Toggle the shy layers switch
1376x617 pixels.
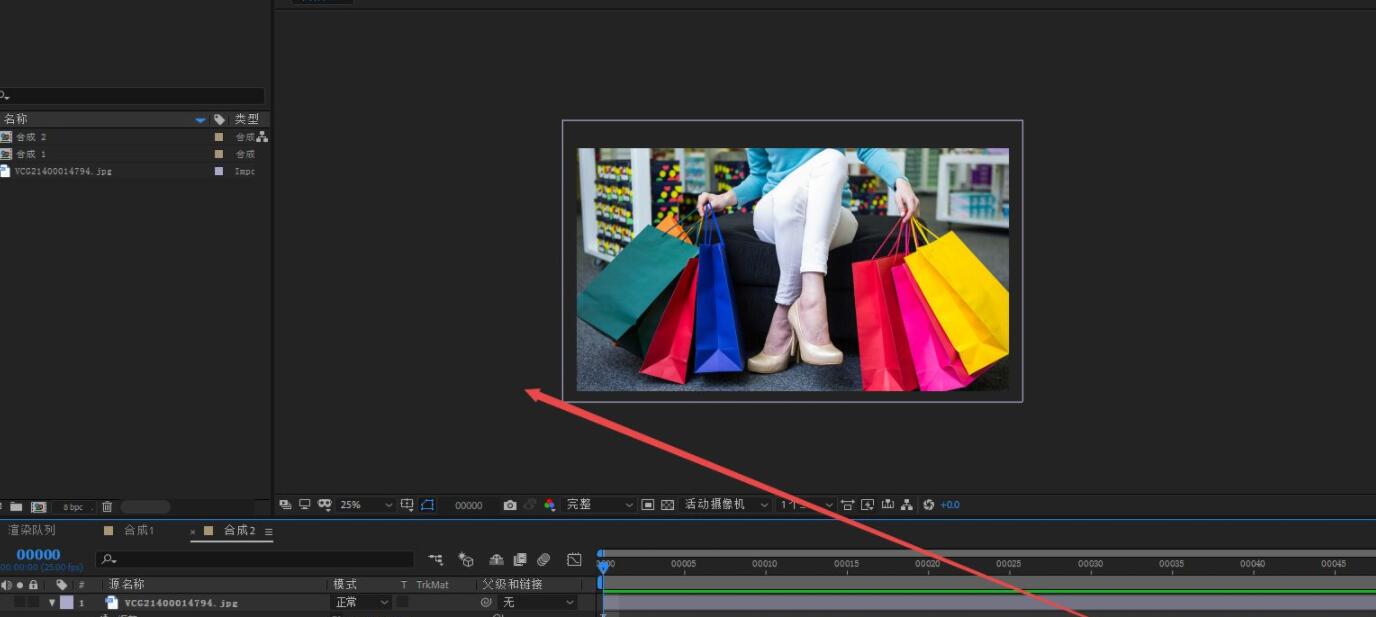pos(497,560)
